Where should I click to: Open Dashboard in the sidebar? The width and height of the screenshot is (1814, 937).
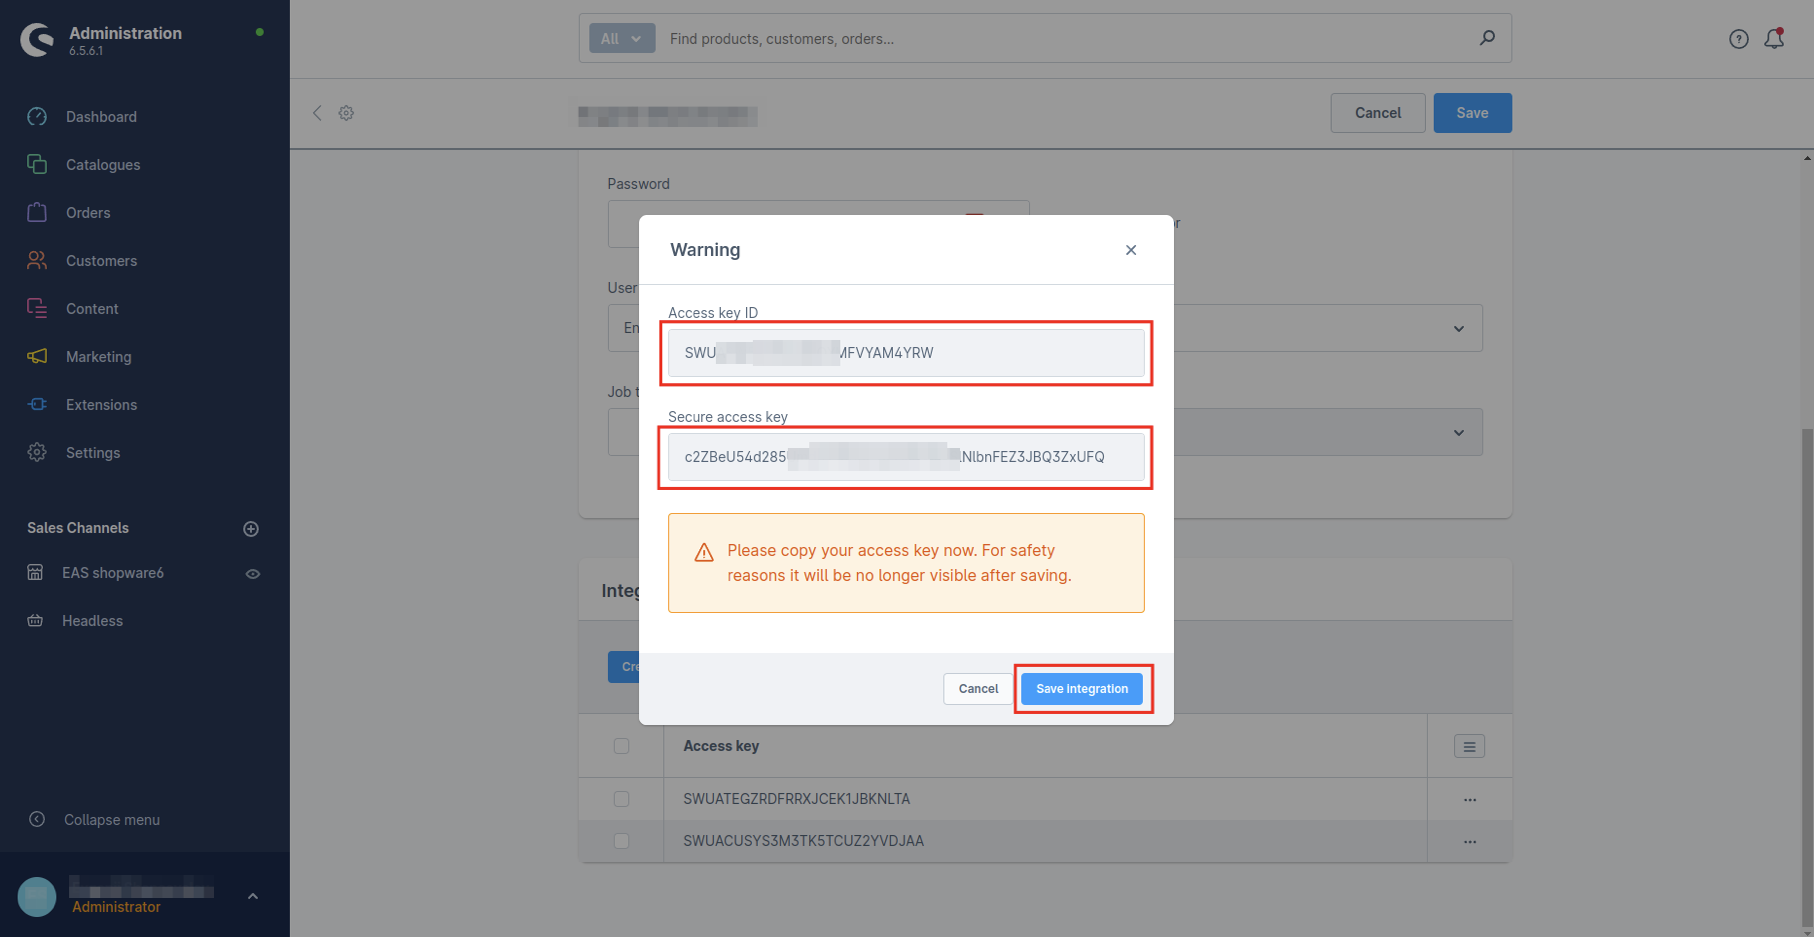101,117
